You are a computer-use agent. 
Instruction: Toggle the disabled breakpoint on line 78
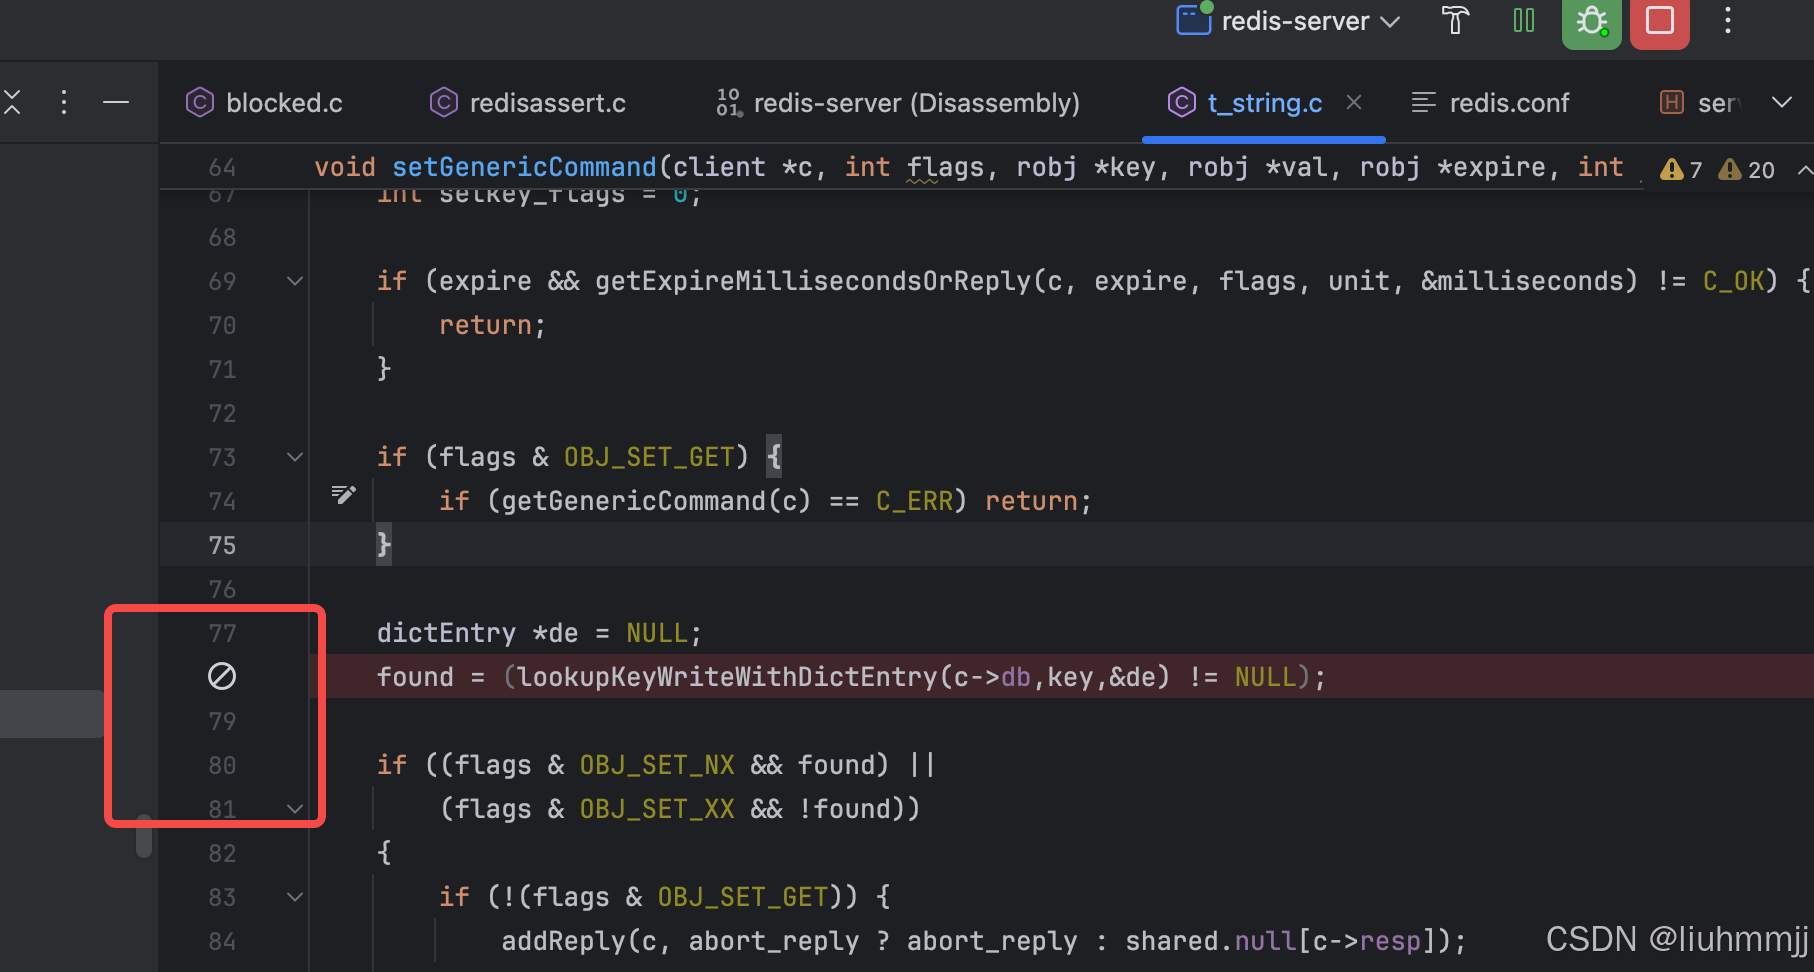(222, 676)
